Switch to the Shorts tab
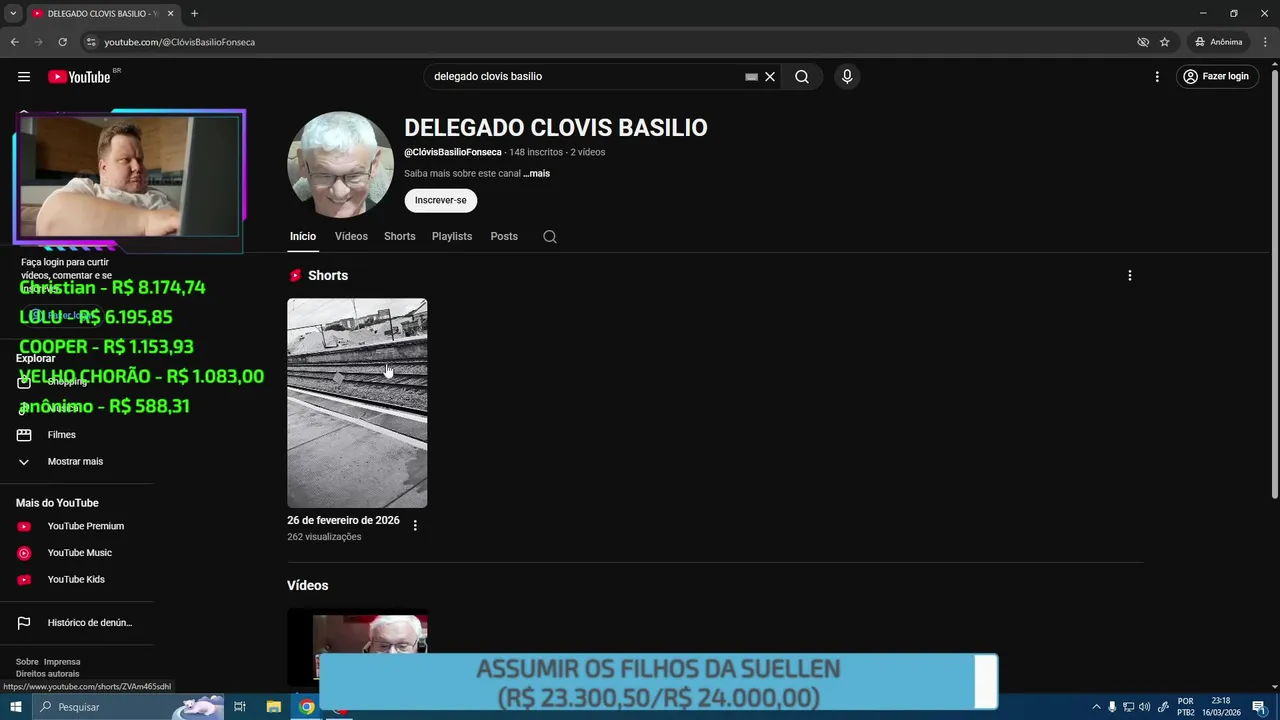This screenshot has width=1280, height=720. coord(400,236)
